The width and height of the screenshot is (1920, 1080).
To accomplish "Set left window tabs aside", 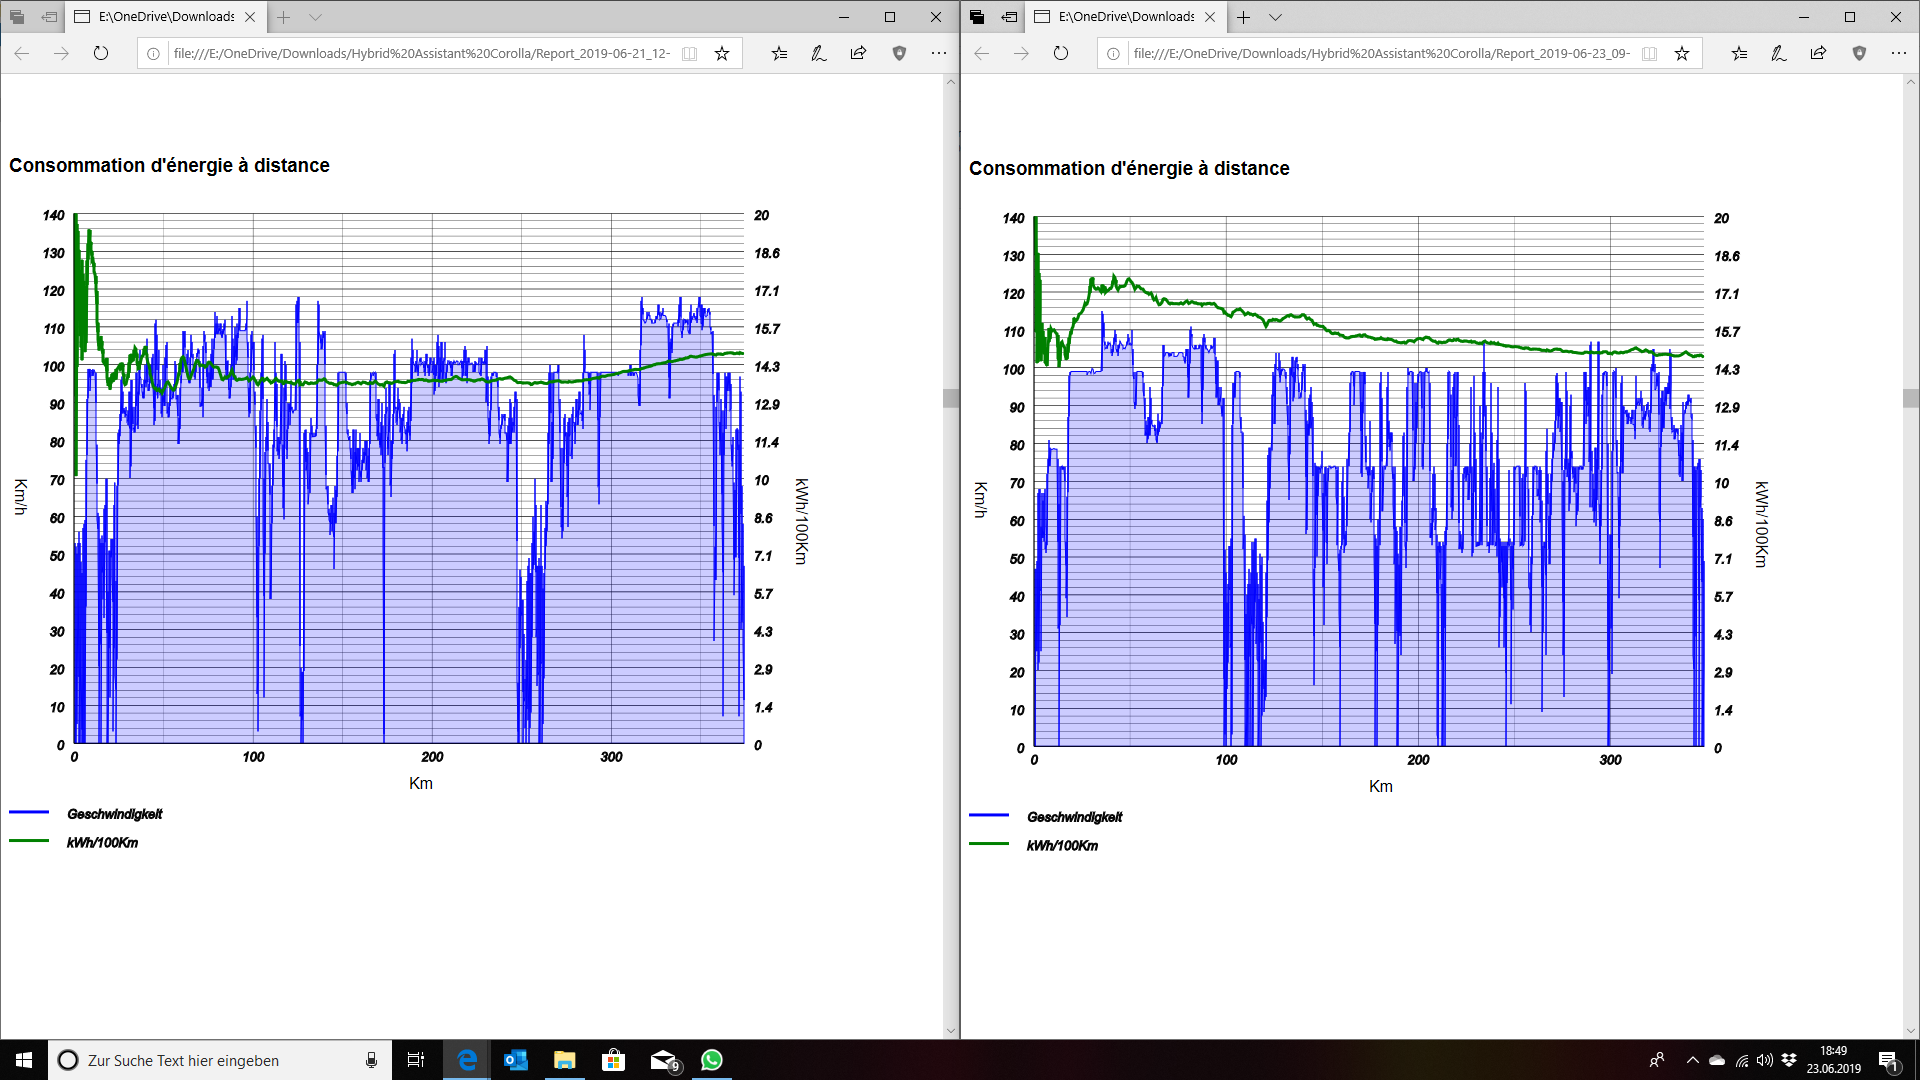I will coord(49,17).
